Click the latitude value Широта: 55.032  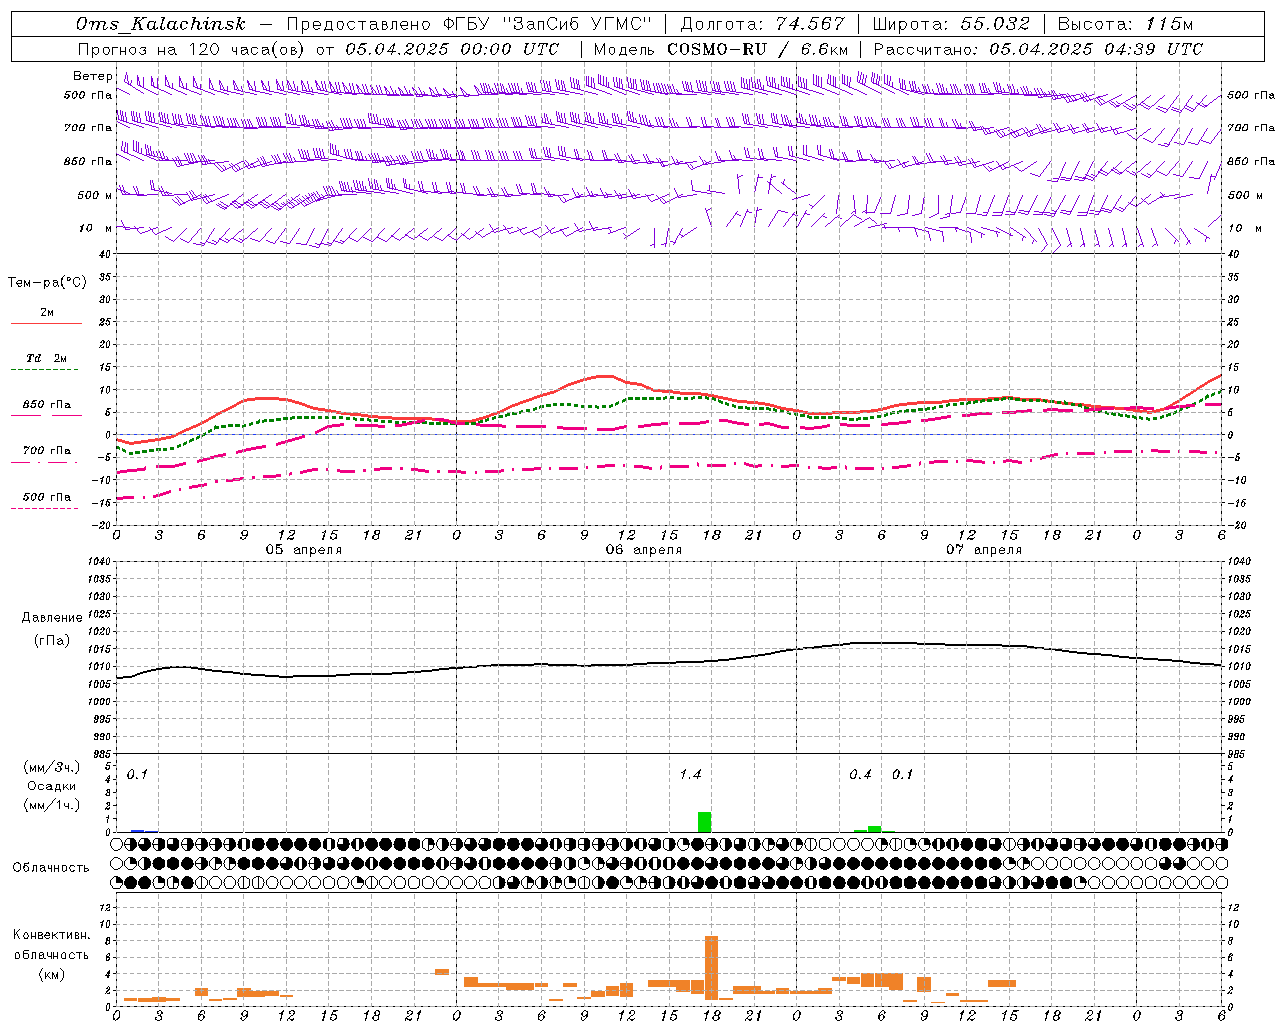[950, 24]
